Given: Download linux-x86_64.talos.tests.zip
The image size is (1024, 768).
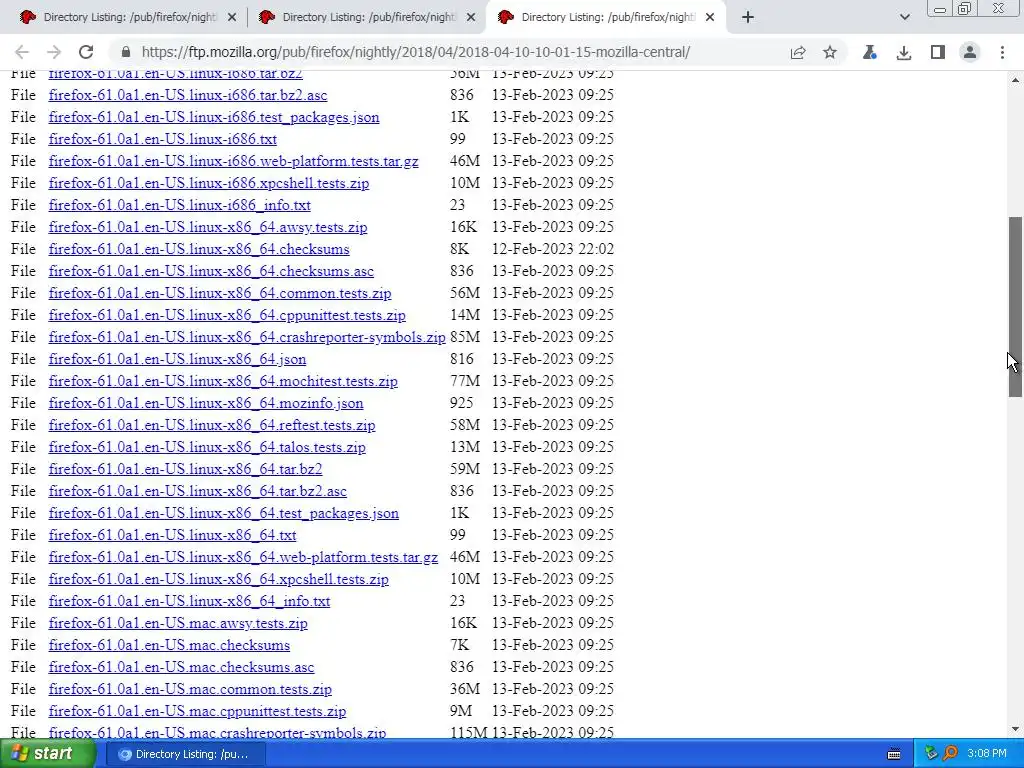Looking at the screenshot, I should (x=207, y=447).
